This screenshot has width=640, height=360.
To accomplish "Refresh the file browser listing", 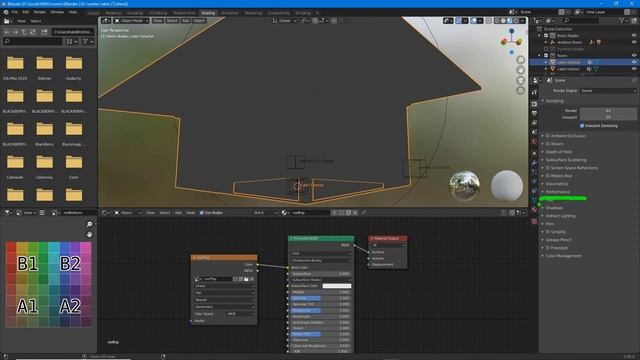I will pos(33,32).
